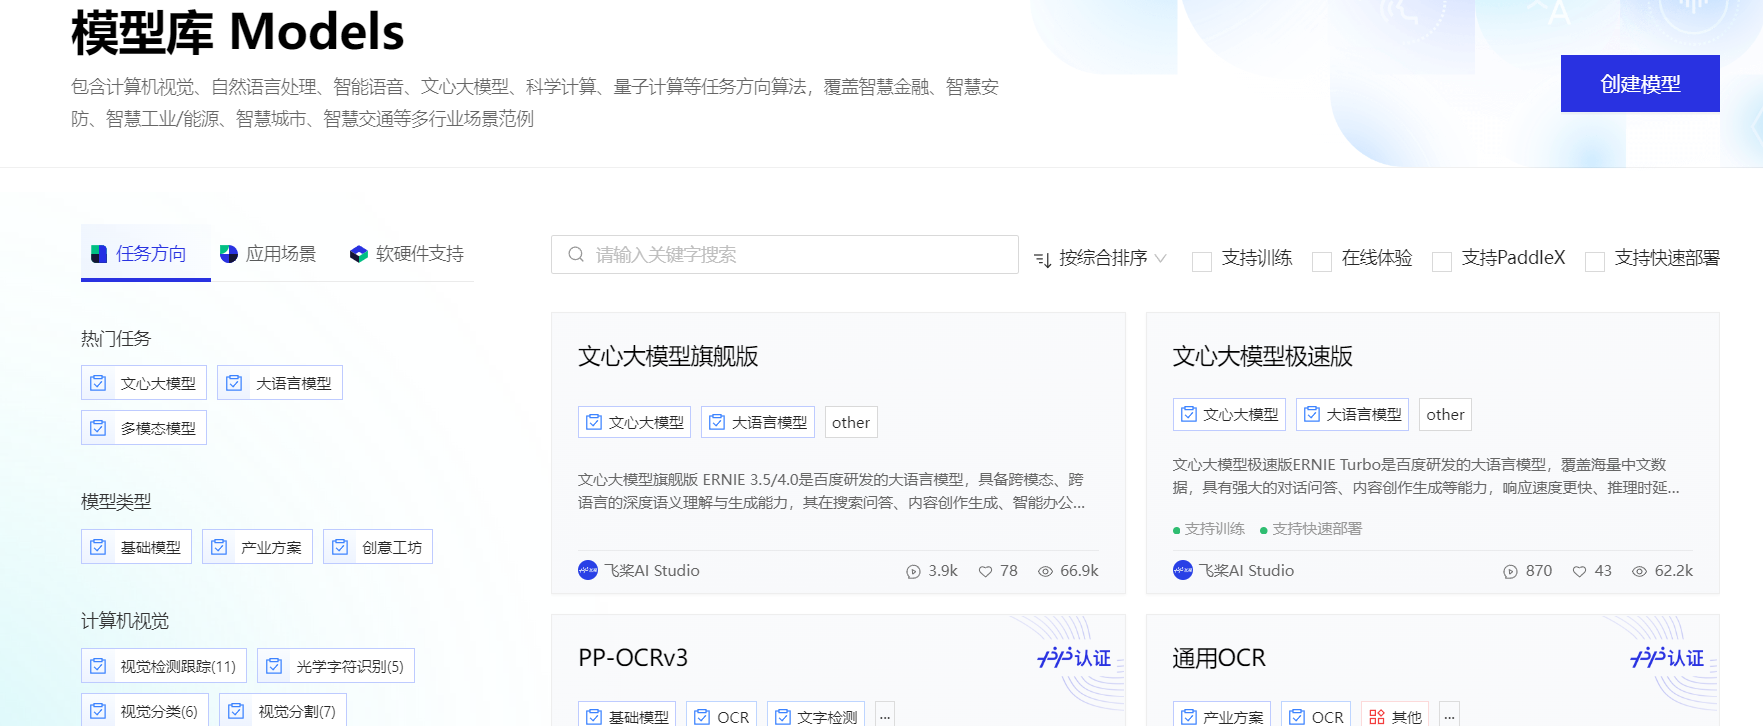Check the 支持快速部署 filter
The height and width of the screenshot is (726, 1763).
click(x=1595, y=261)
